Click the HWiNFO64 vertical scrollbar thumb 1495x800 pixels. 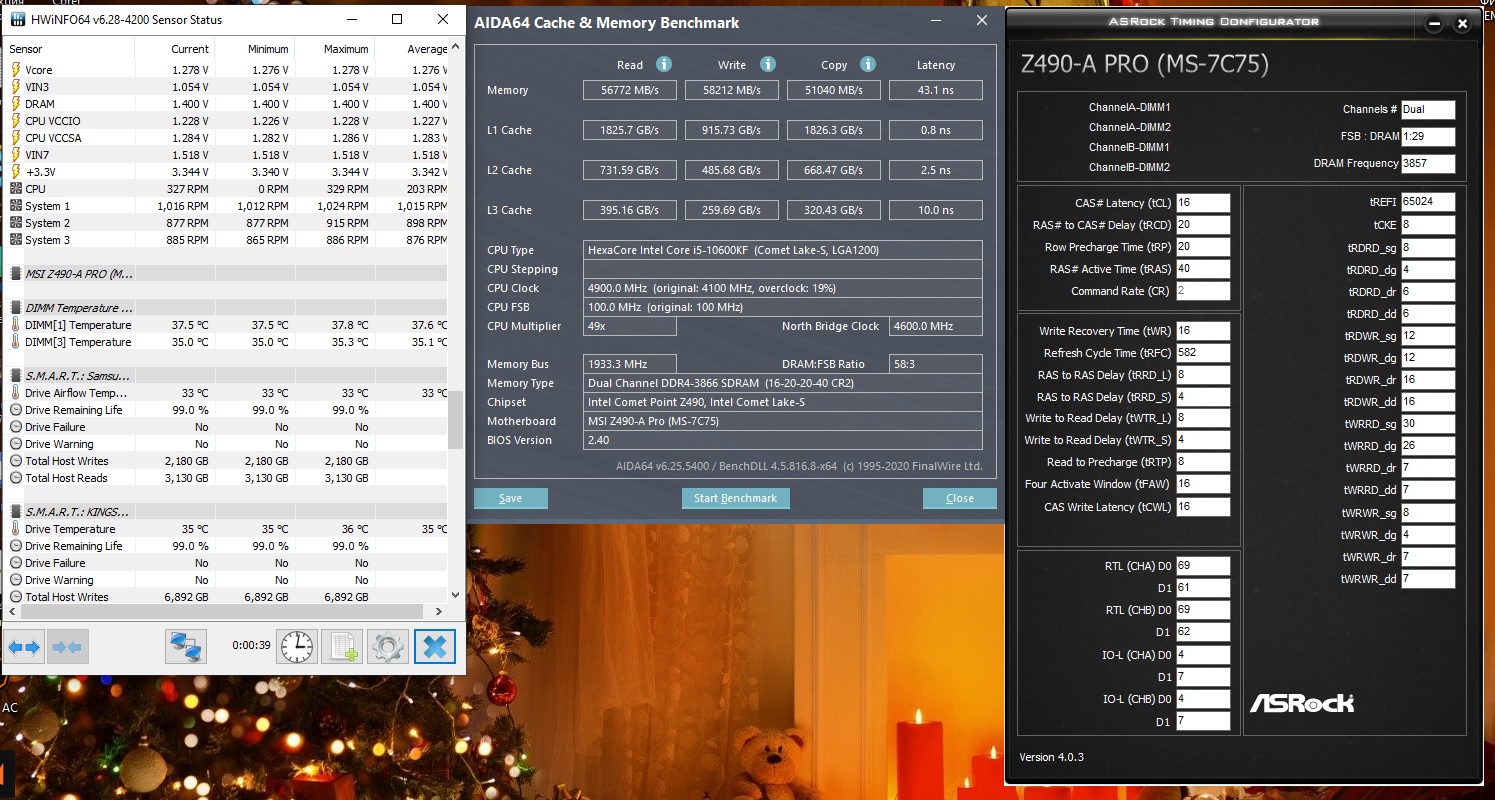tap(457, 420)
